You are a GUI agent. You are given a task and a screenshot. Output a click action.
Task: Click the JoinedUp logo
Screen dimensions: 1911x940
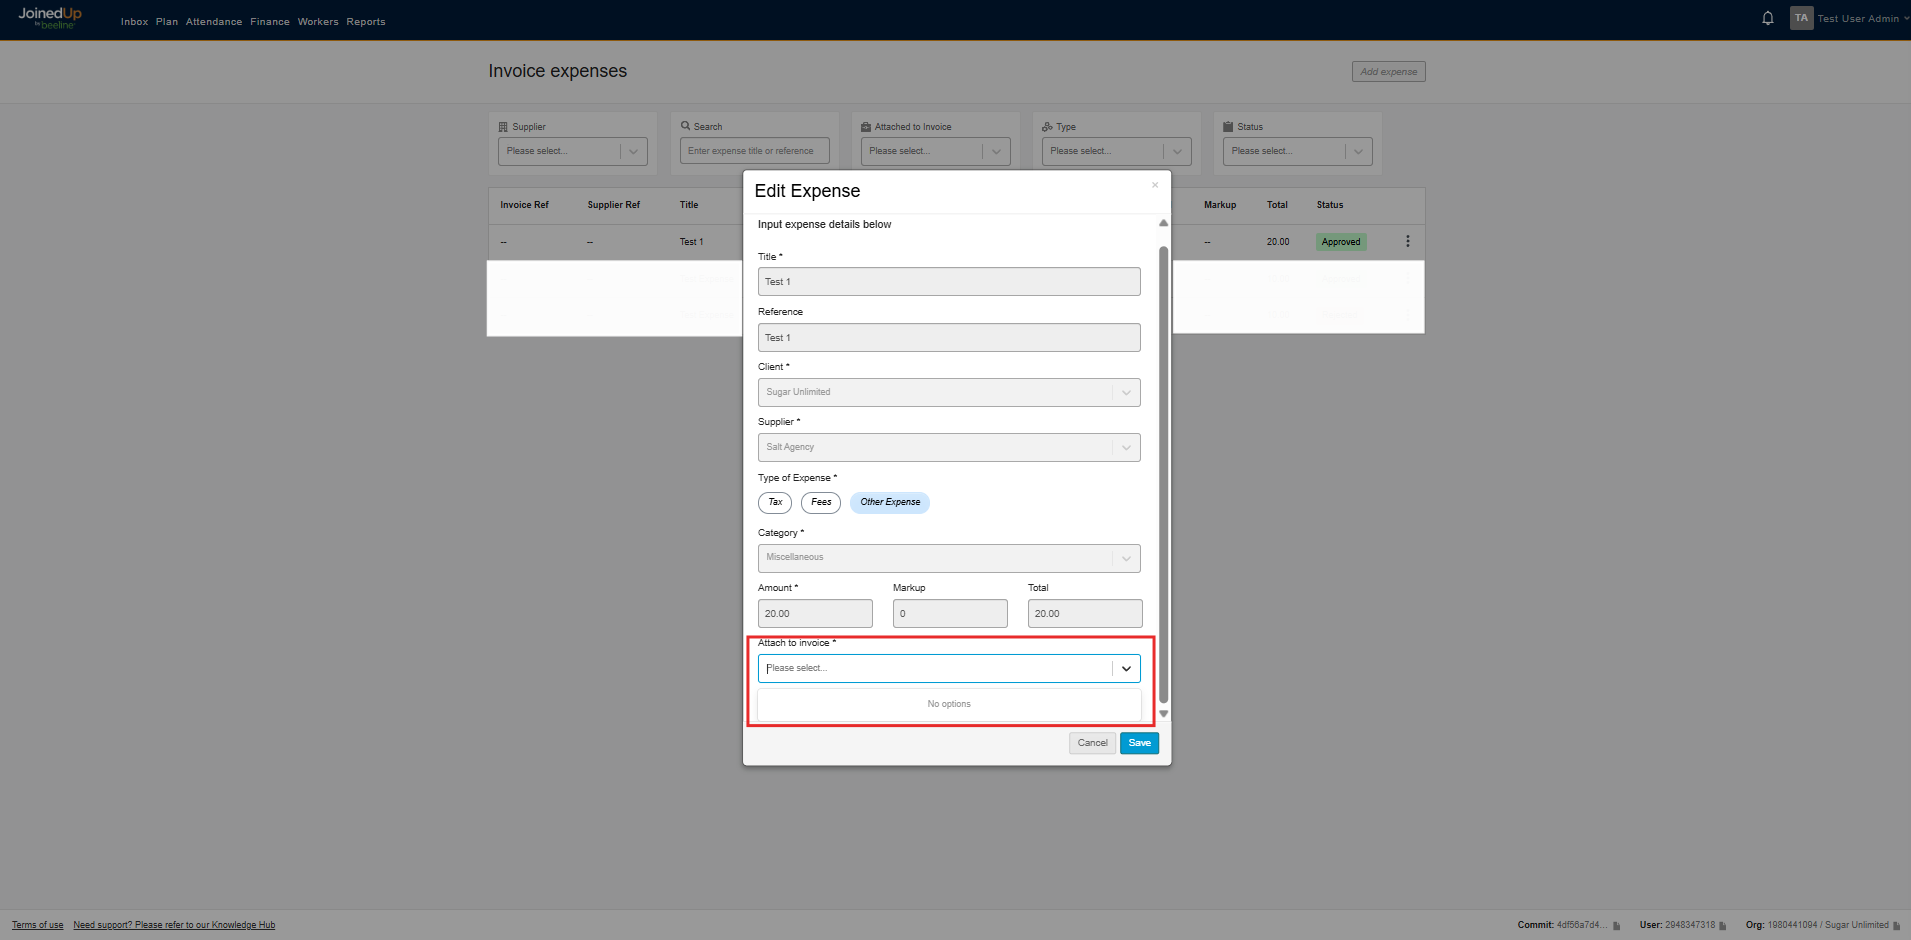pos(49,17)
